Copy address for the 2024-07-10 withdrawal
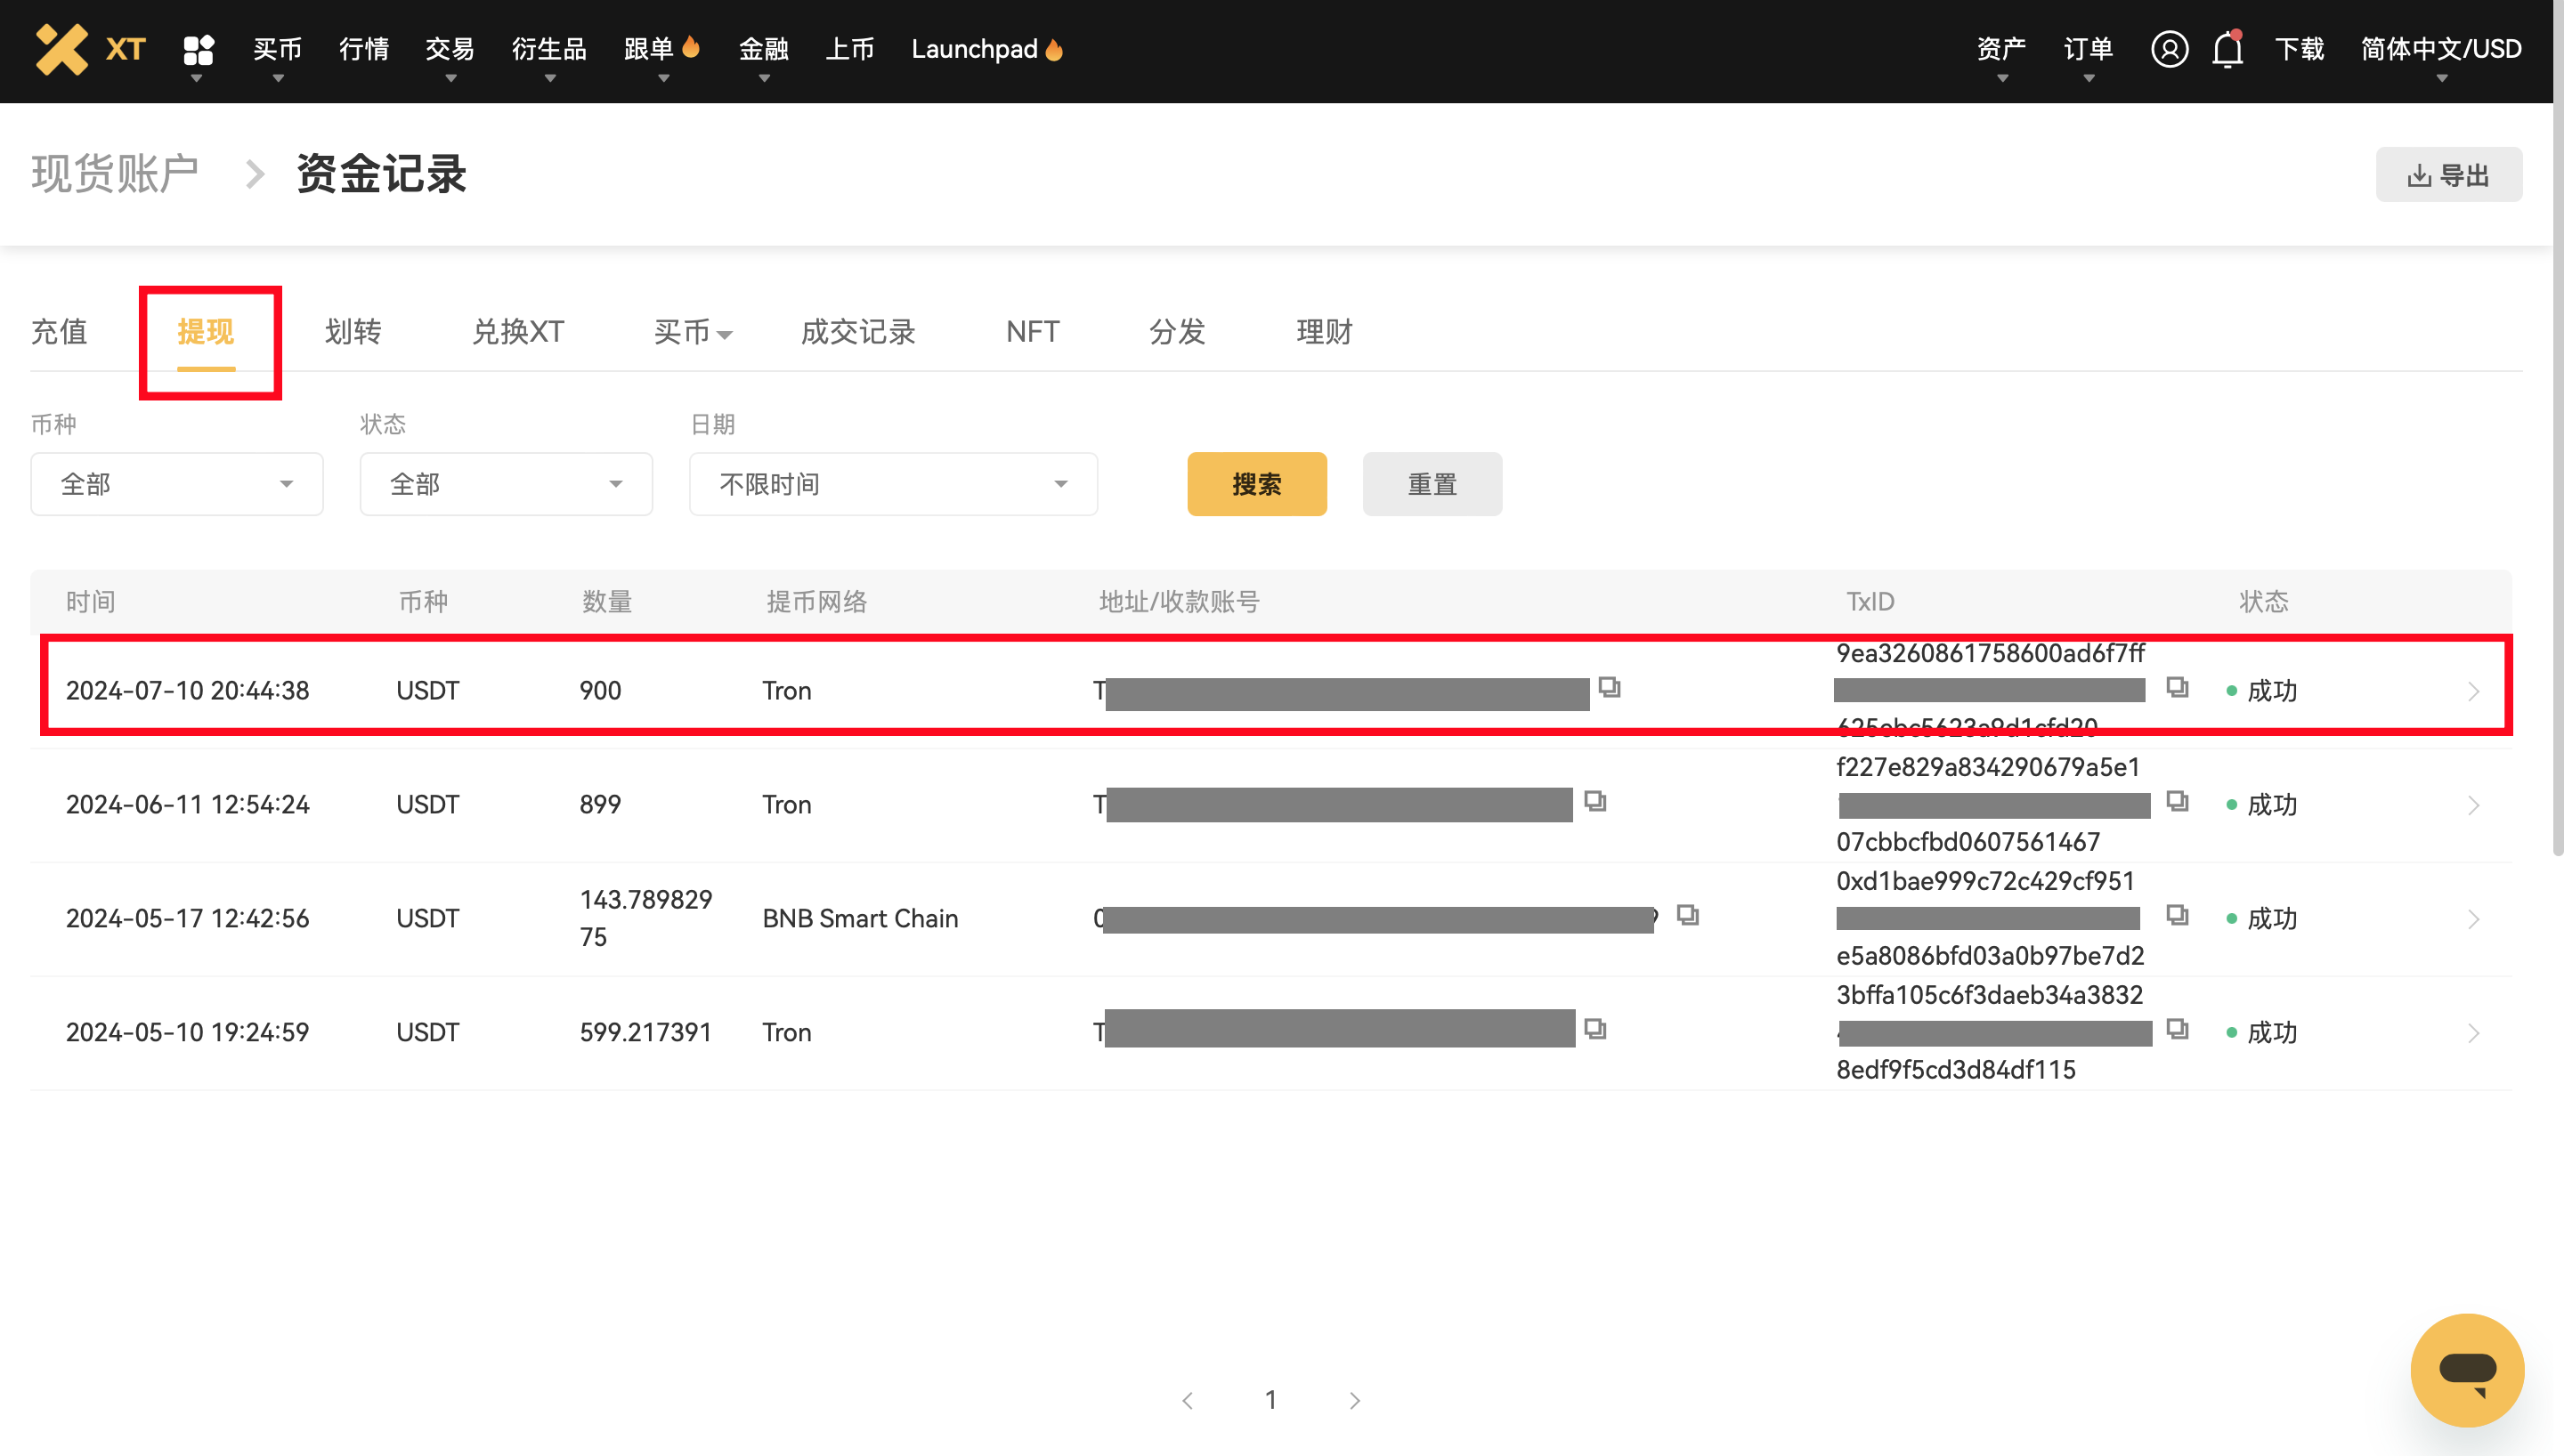 1609,687
